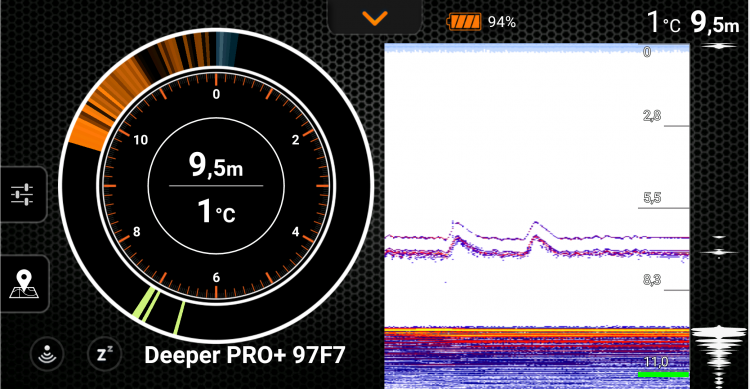The image size is (750, 389).
Task: Tap the blue surface segment on flasher ring
Action: [x=226, y=49]
